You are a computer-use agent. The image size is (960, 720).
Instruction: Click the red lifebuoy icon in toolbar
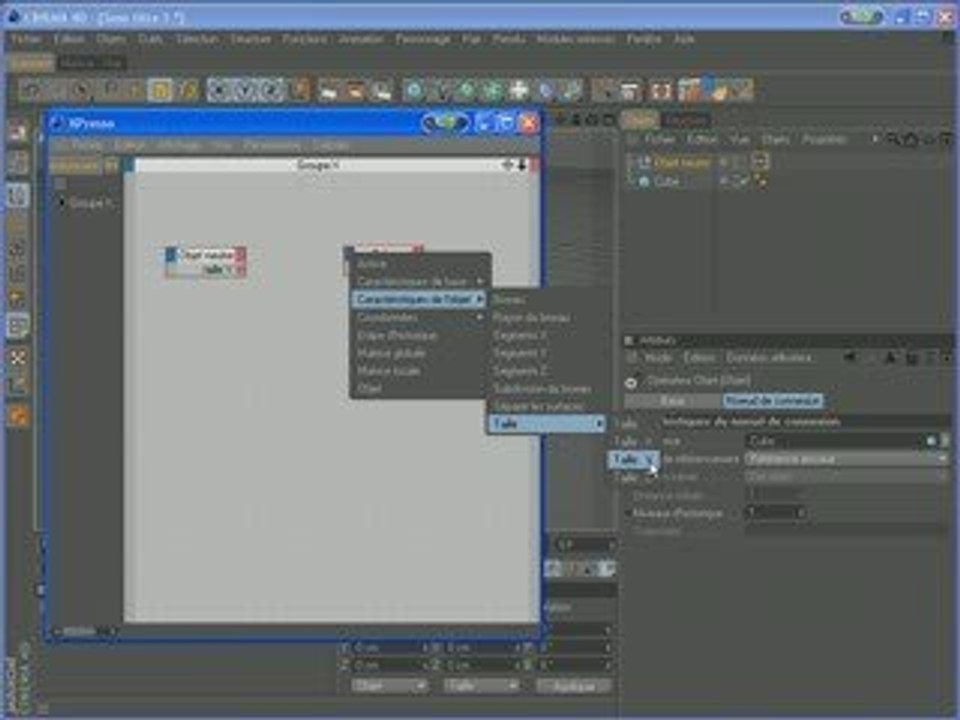tap(660, 90)
